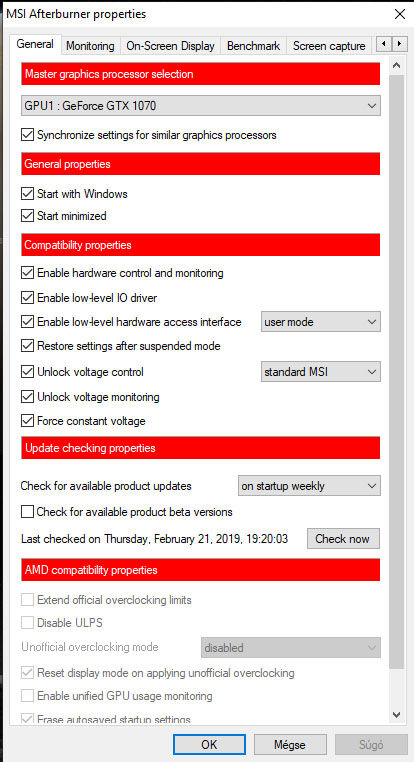Open the On-Screen Display tab
The height and width of the screenshot is (762, 414).
(x=170, y=46)
